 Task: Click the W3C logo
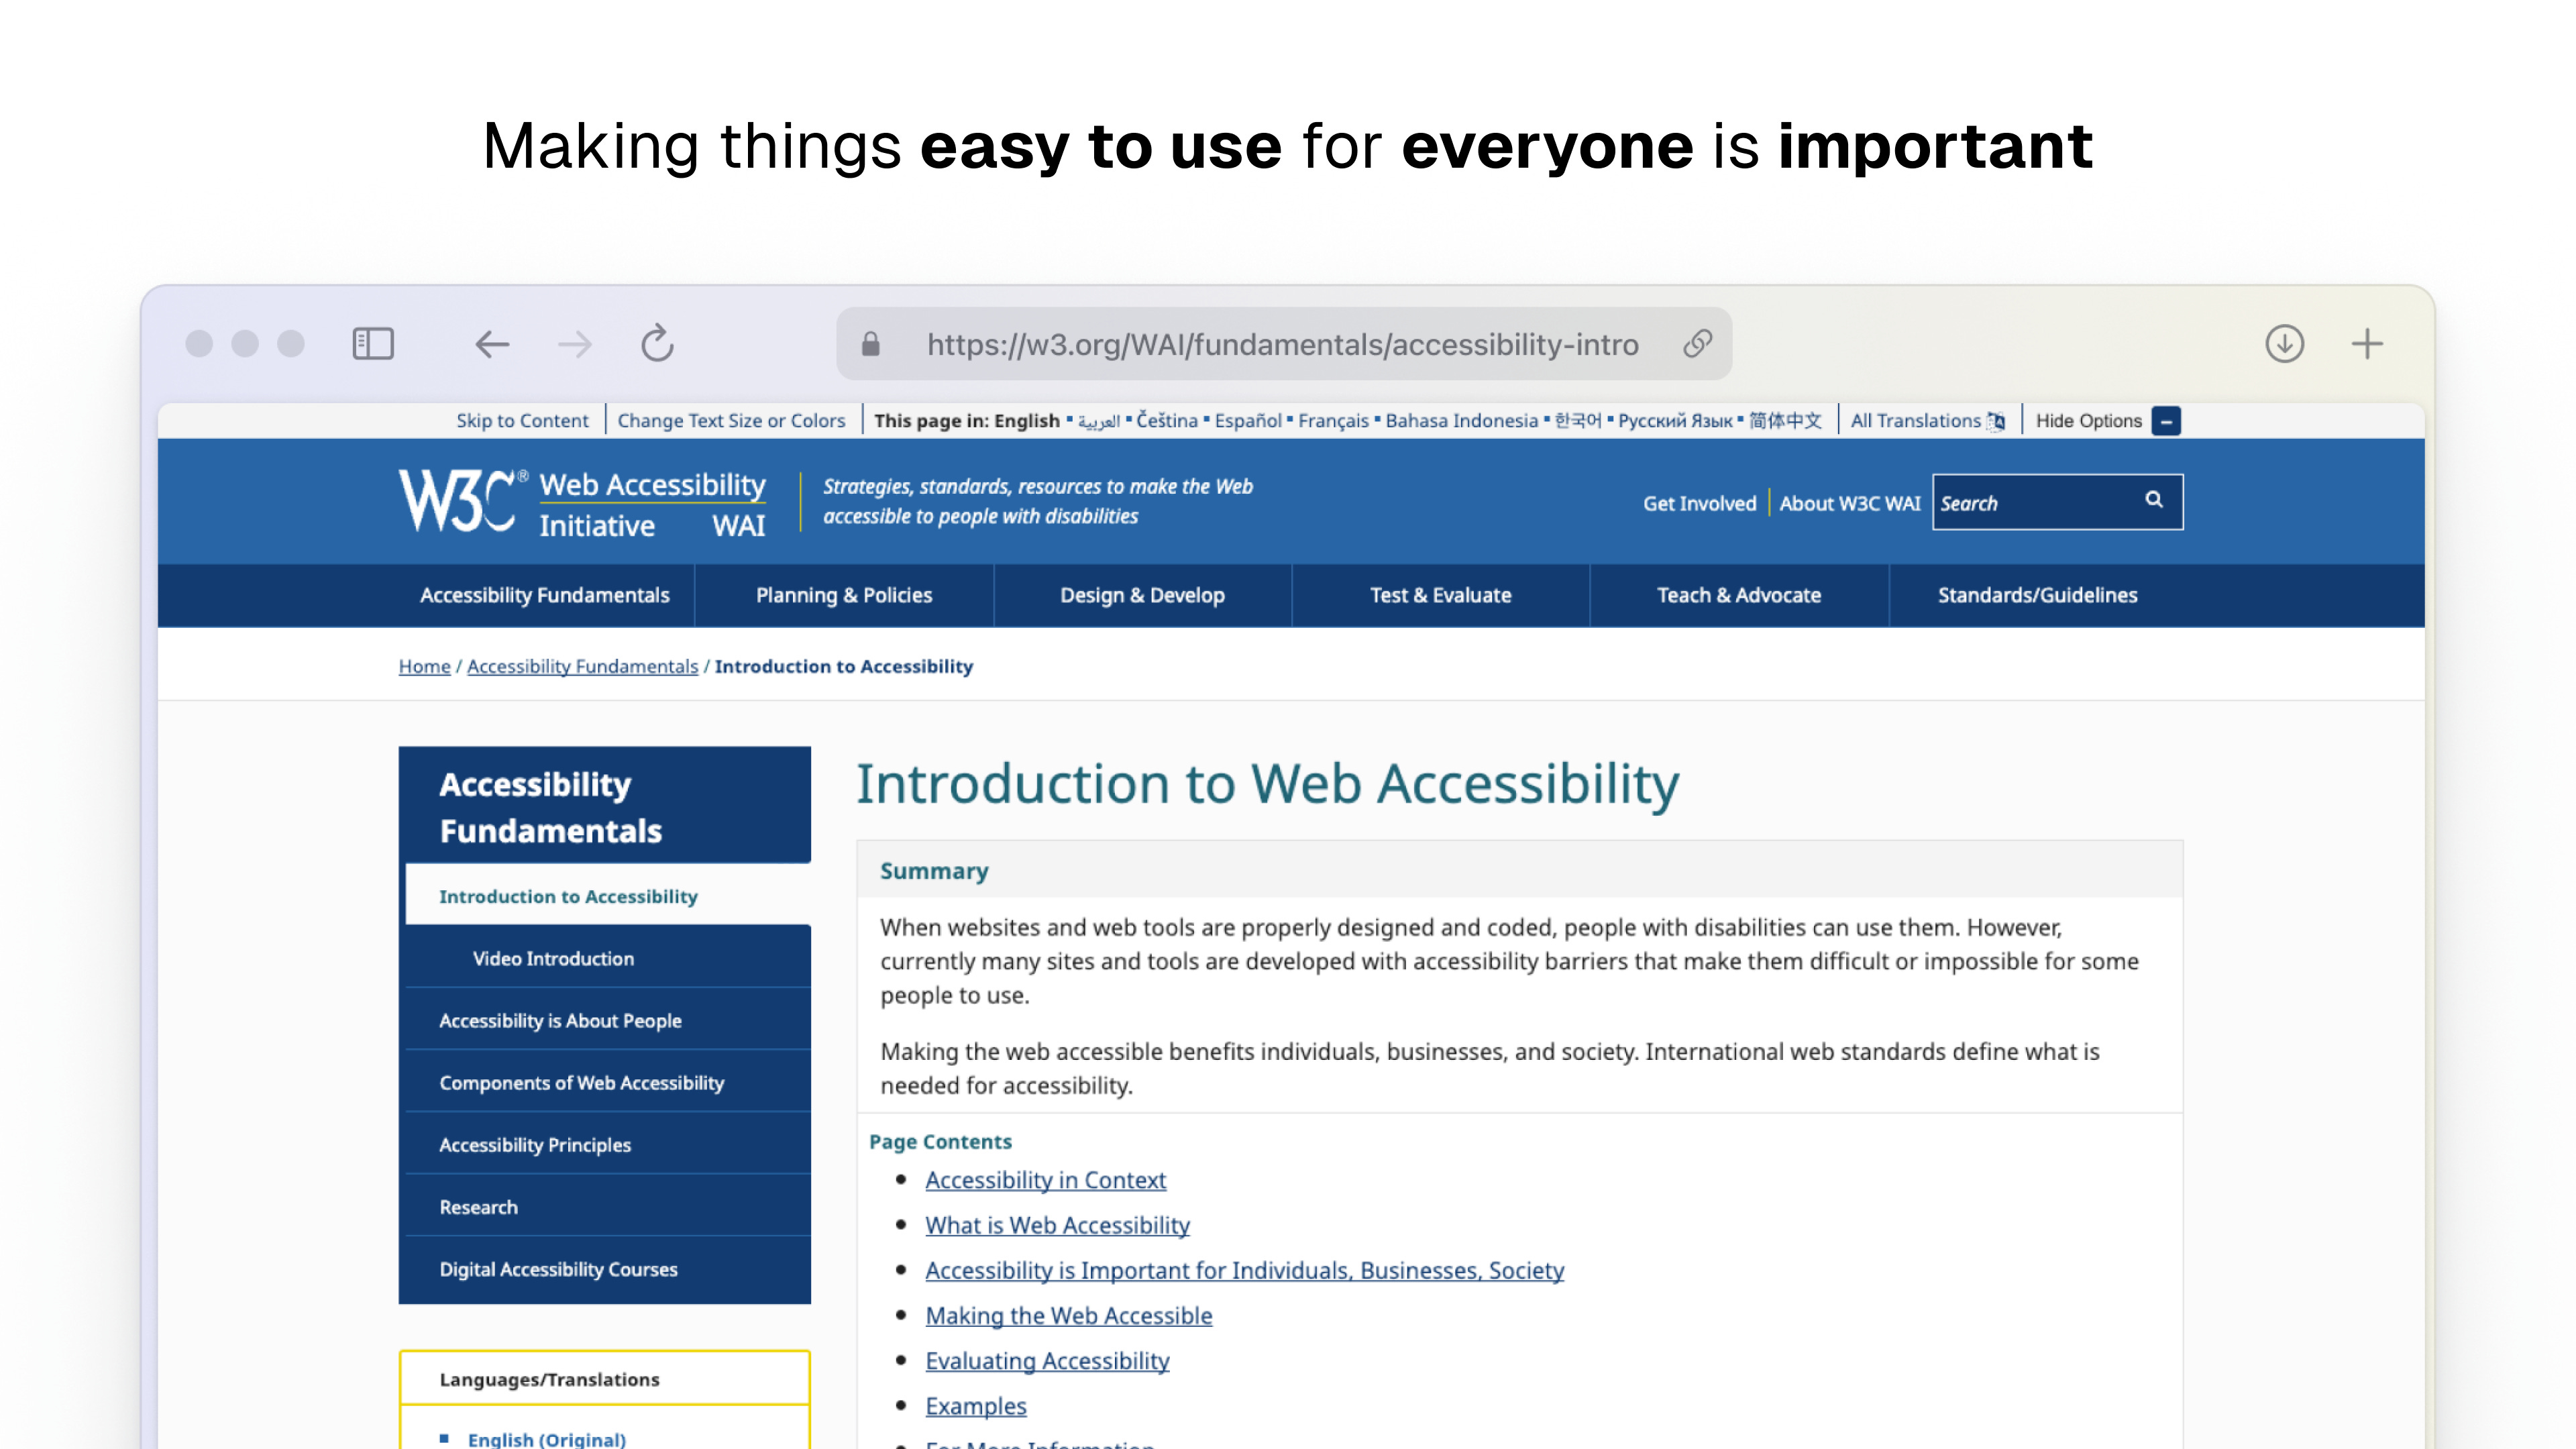(462, 500)
